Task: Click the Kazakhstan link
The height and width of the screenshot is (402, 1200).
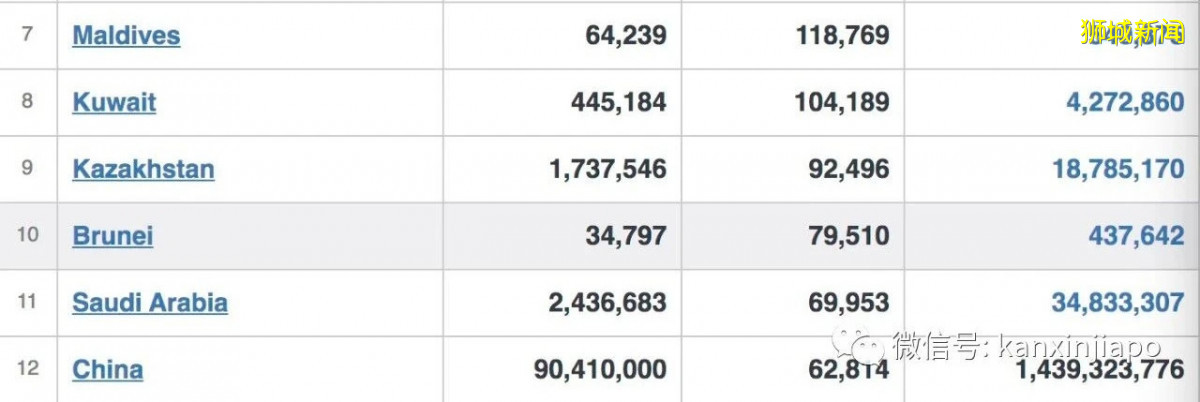Action: click(x=143, y=169)
